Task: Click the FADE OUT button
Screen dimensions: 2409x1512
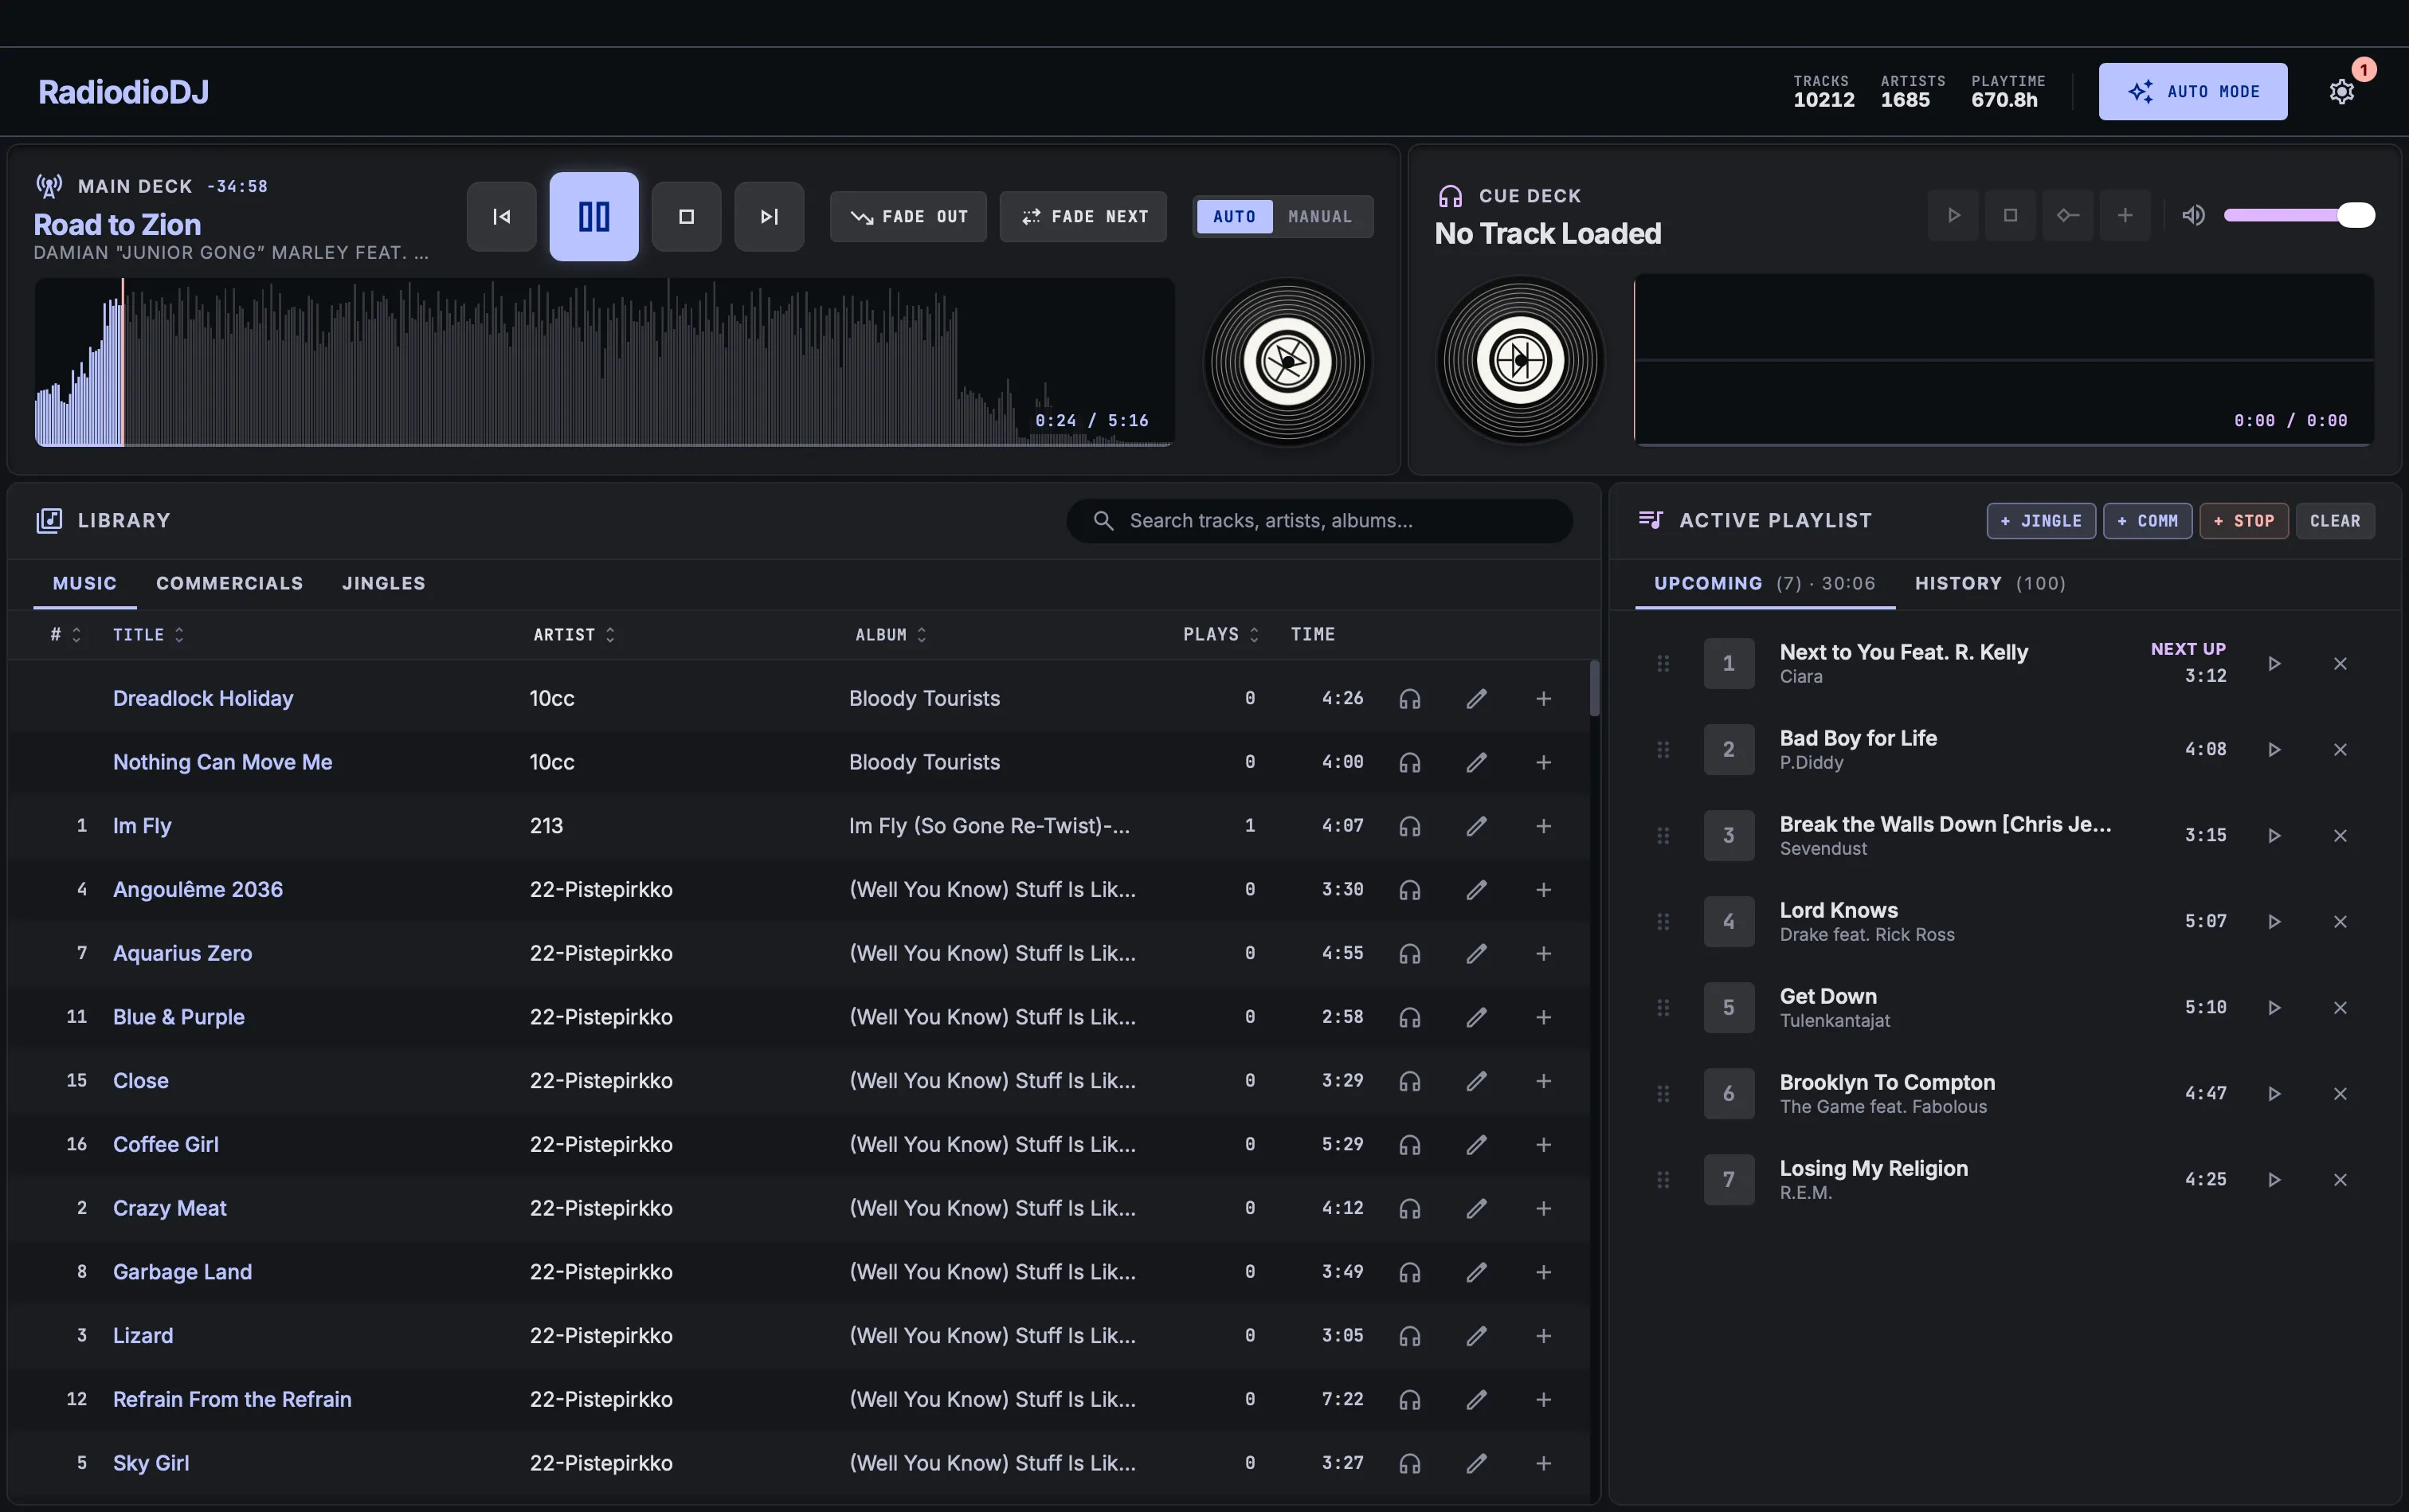Action: (908, 217)
